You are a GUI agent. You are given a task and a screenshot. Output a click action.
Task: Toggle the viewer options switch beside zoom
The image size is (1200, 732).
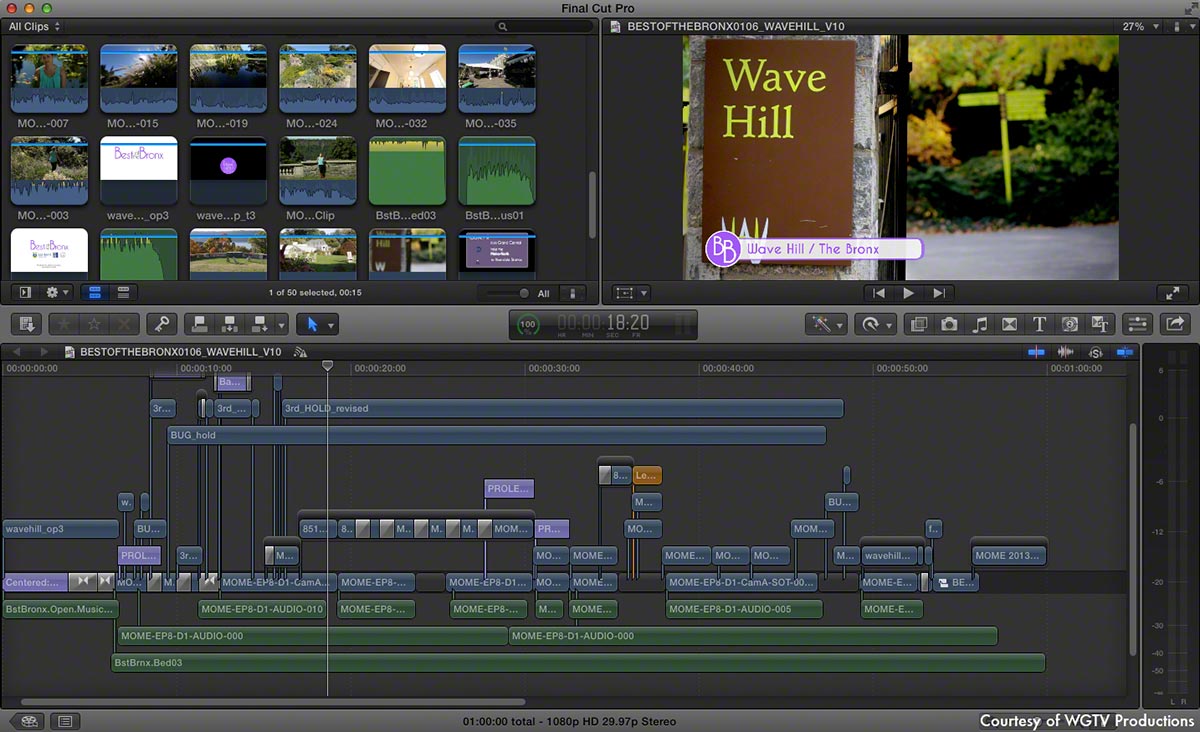(x=1180, y=26)
